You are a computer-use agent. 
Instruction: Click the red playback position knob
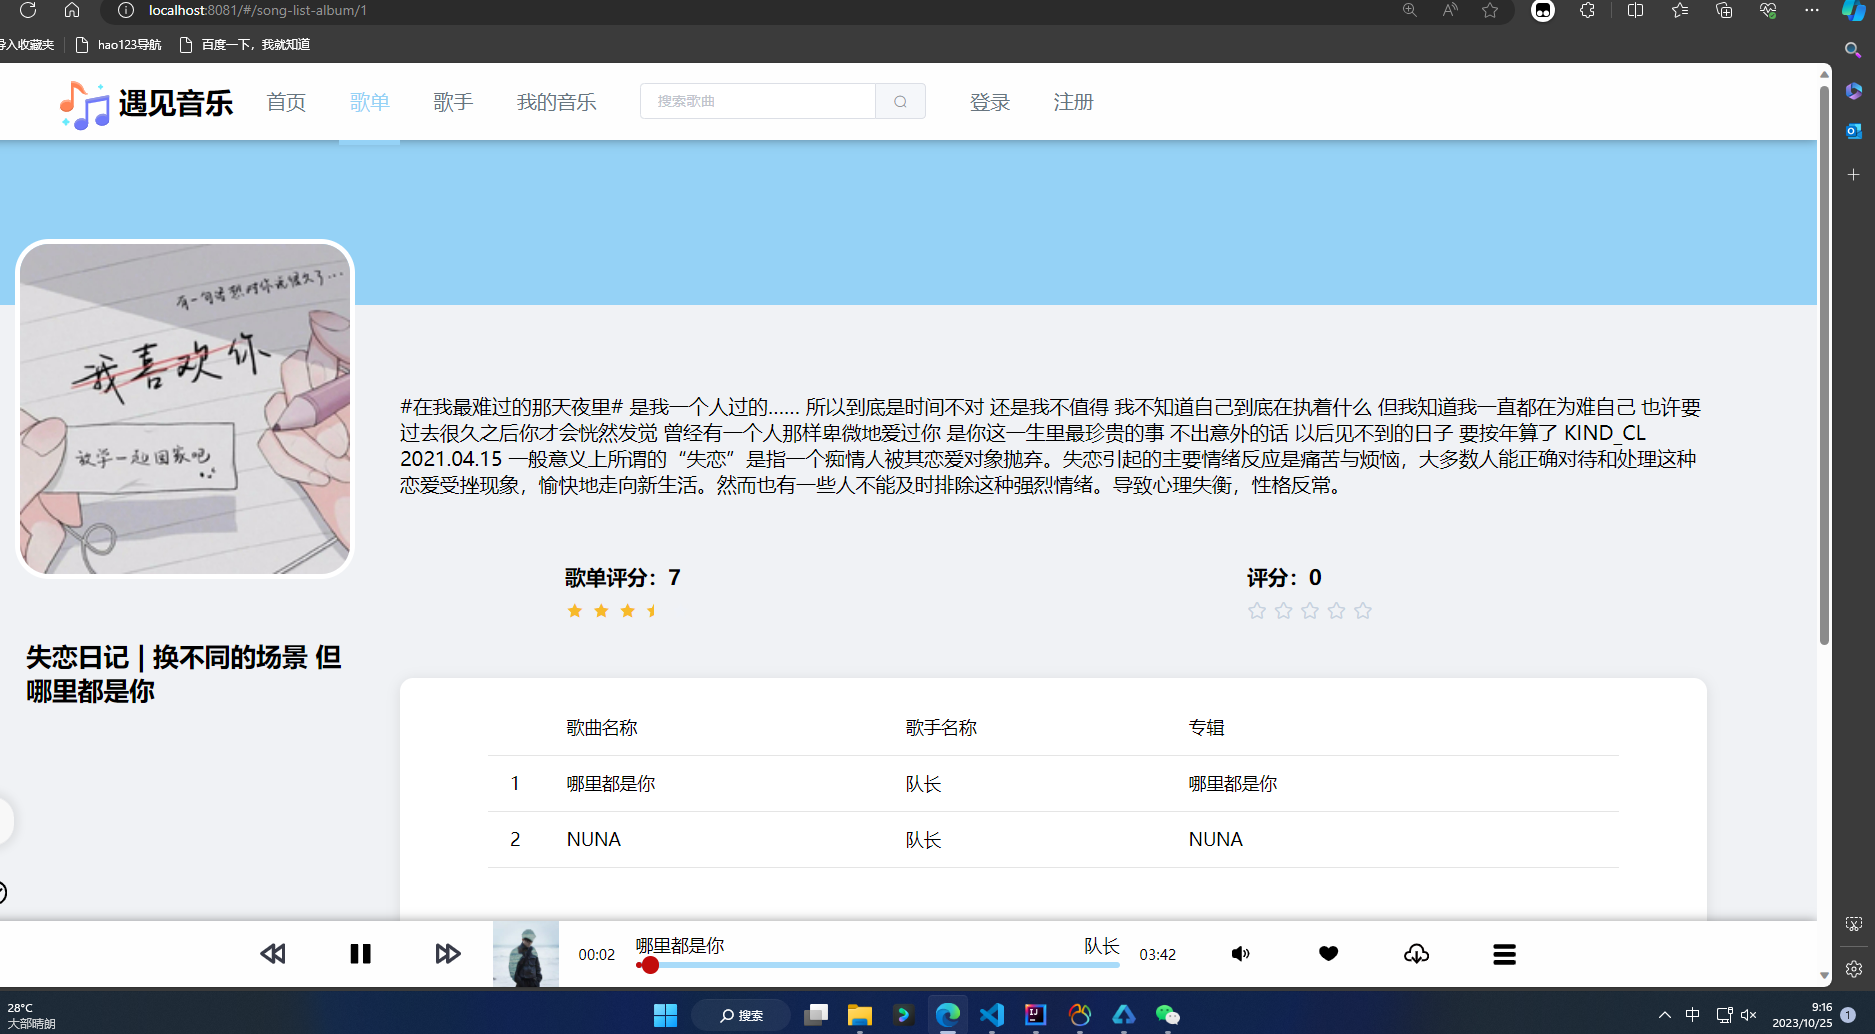650,965
